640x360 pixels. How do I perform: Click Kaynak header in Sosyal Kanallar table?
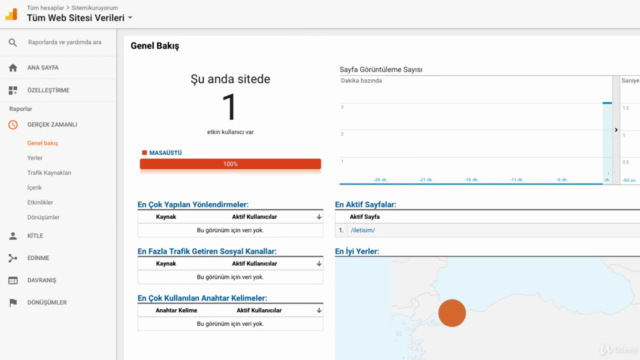pos(166,264)
